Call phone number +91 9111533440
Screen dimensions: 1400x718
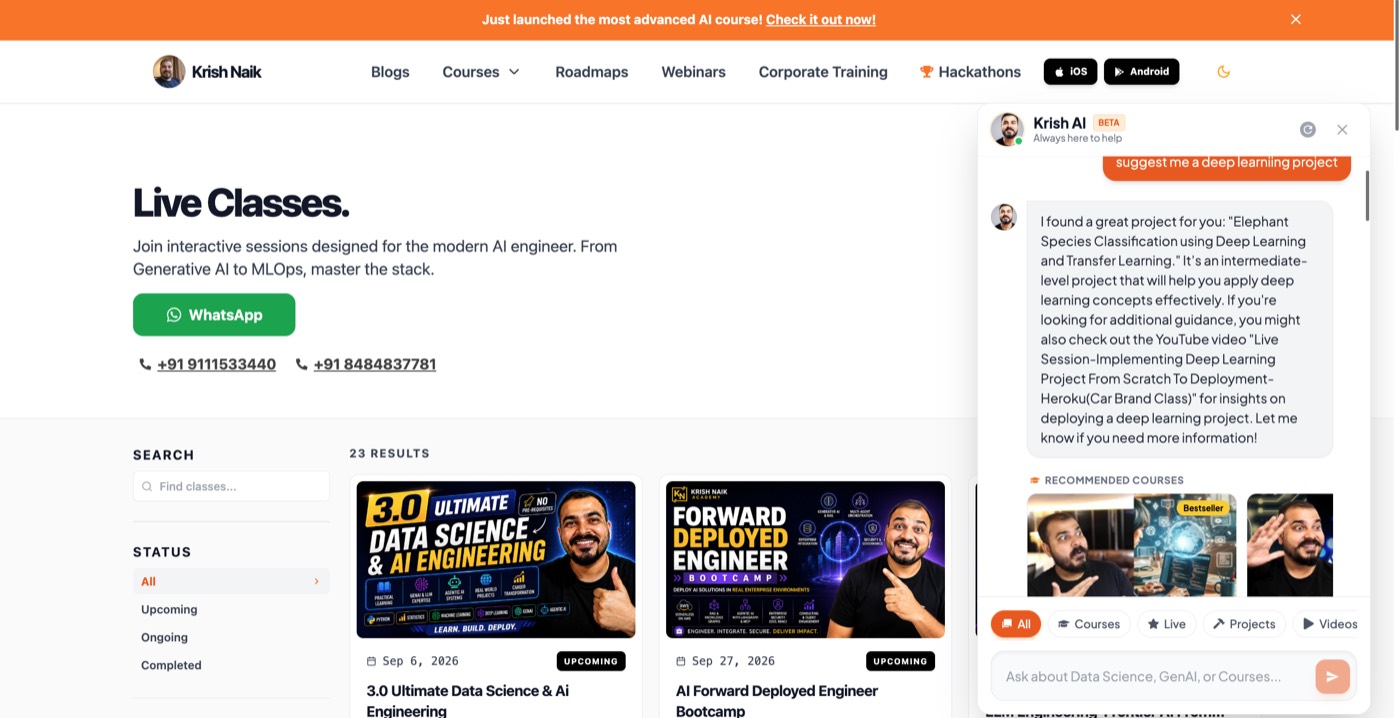[216, 364]
